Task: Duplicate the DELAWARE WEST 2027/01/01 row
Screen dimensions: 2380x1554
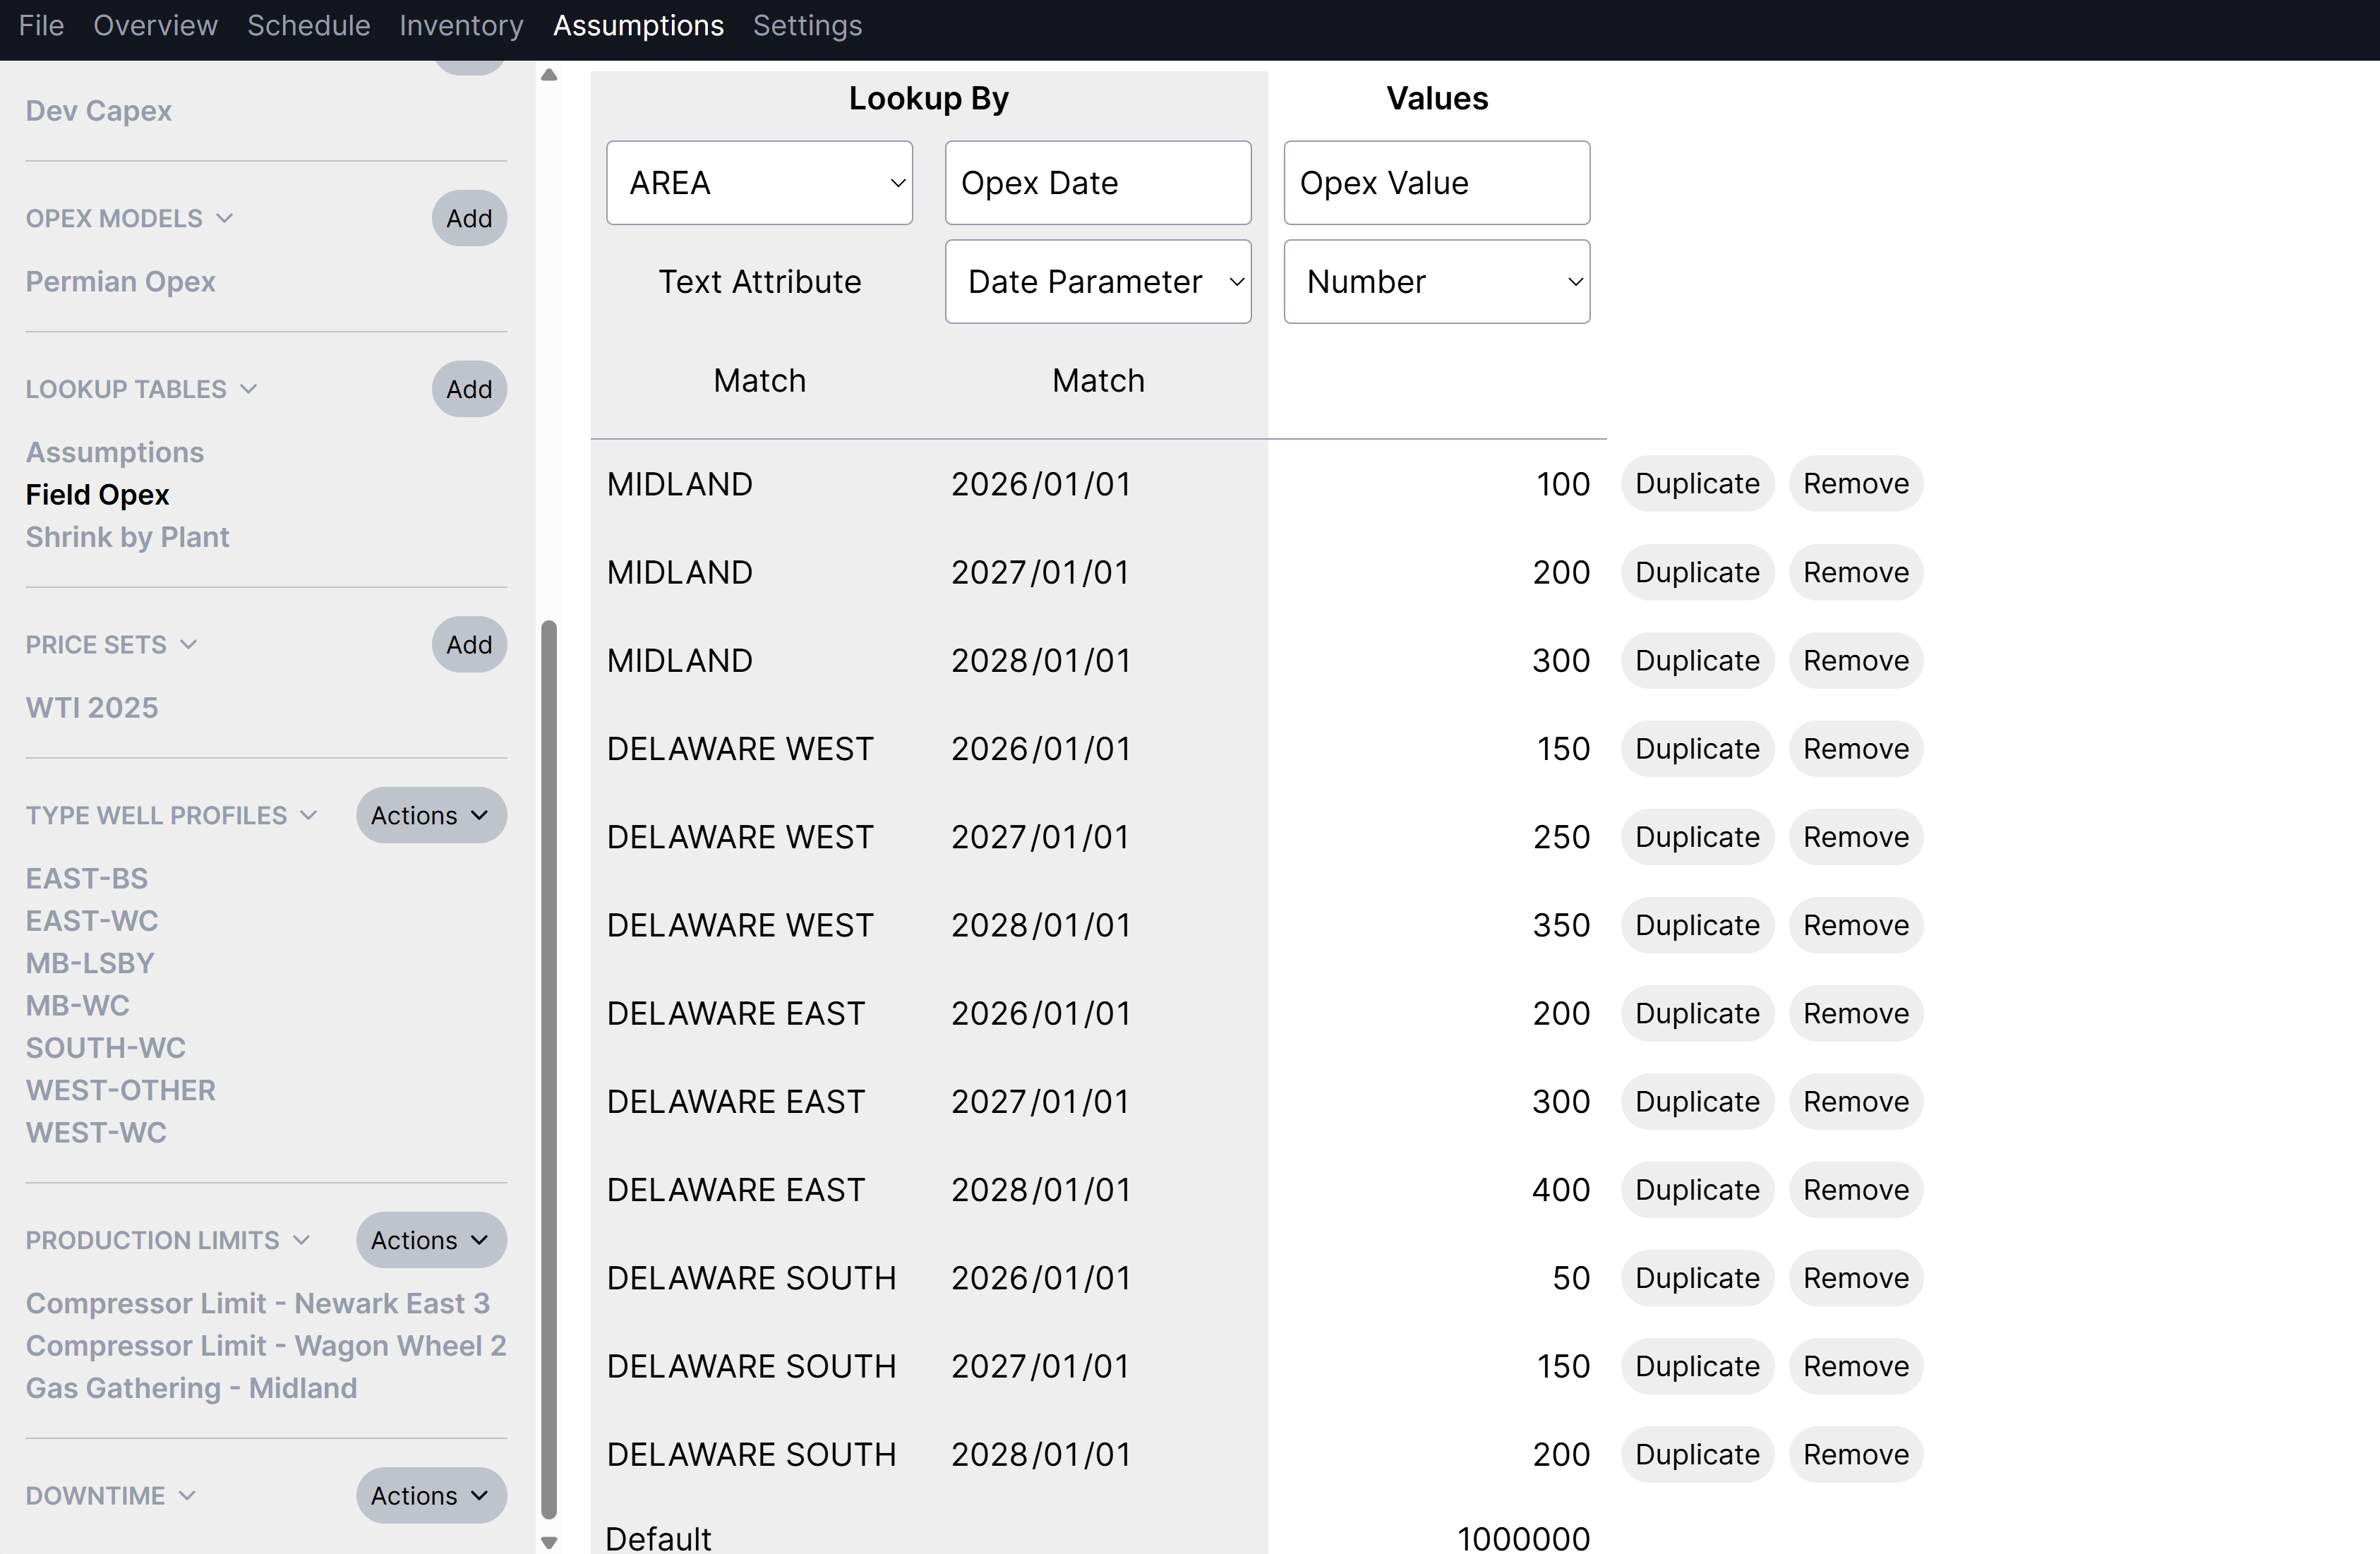Action: click(1697, 837)
